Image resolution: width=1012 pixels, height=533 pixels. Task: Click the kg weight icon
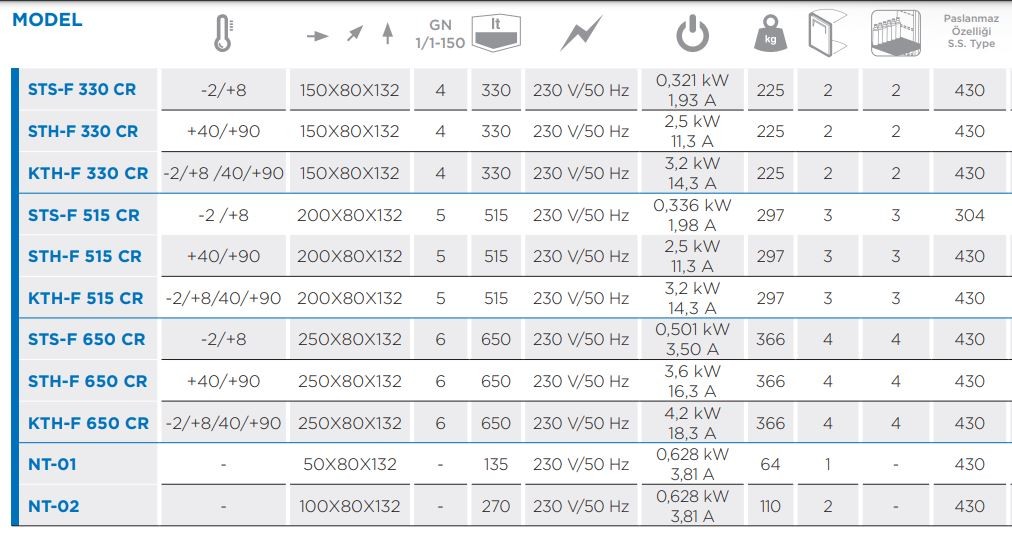click(770, 36)
